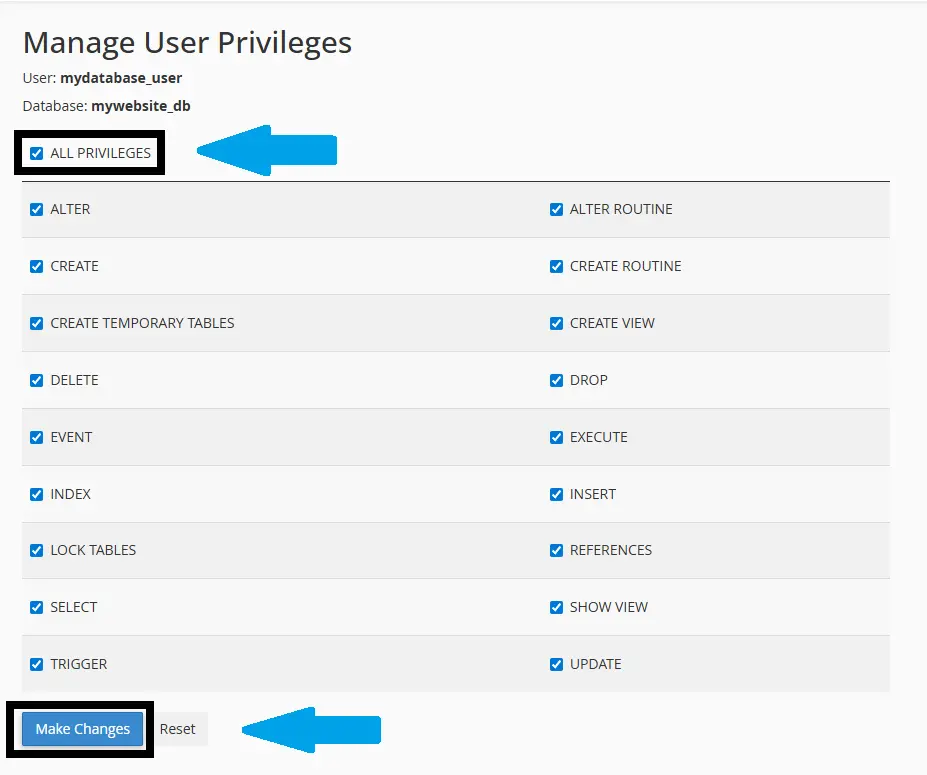Disable the DROP privilege checkbox
Image resolution: width=927 pixels, height=775 pixels.
pyautogui.click(x=556, y=380)
